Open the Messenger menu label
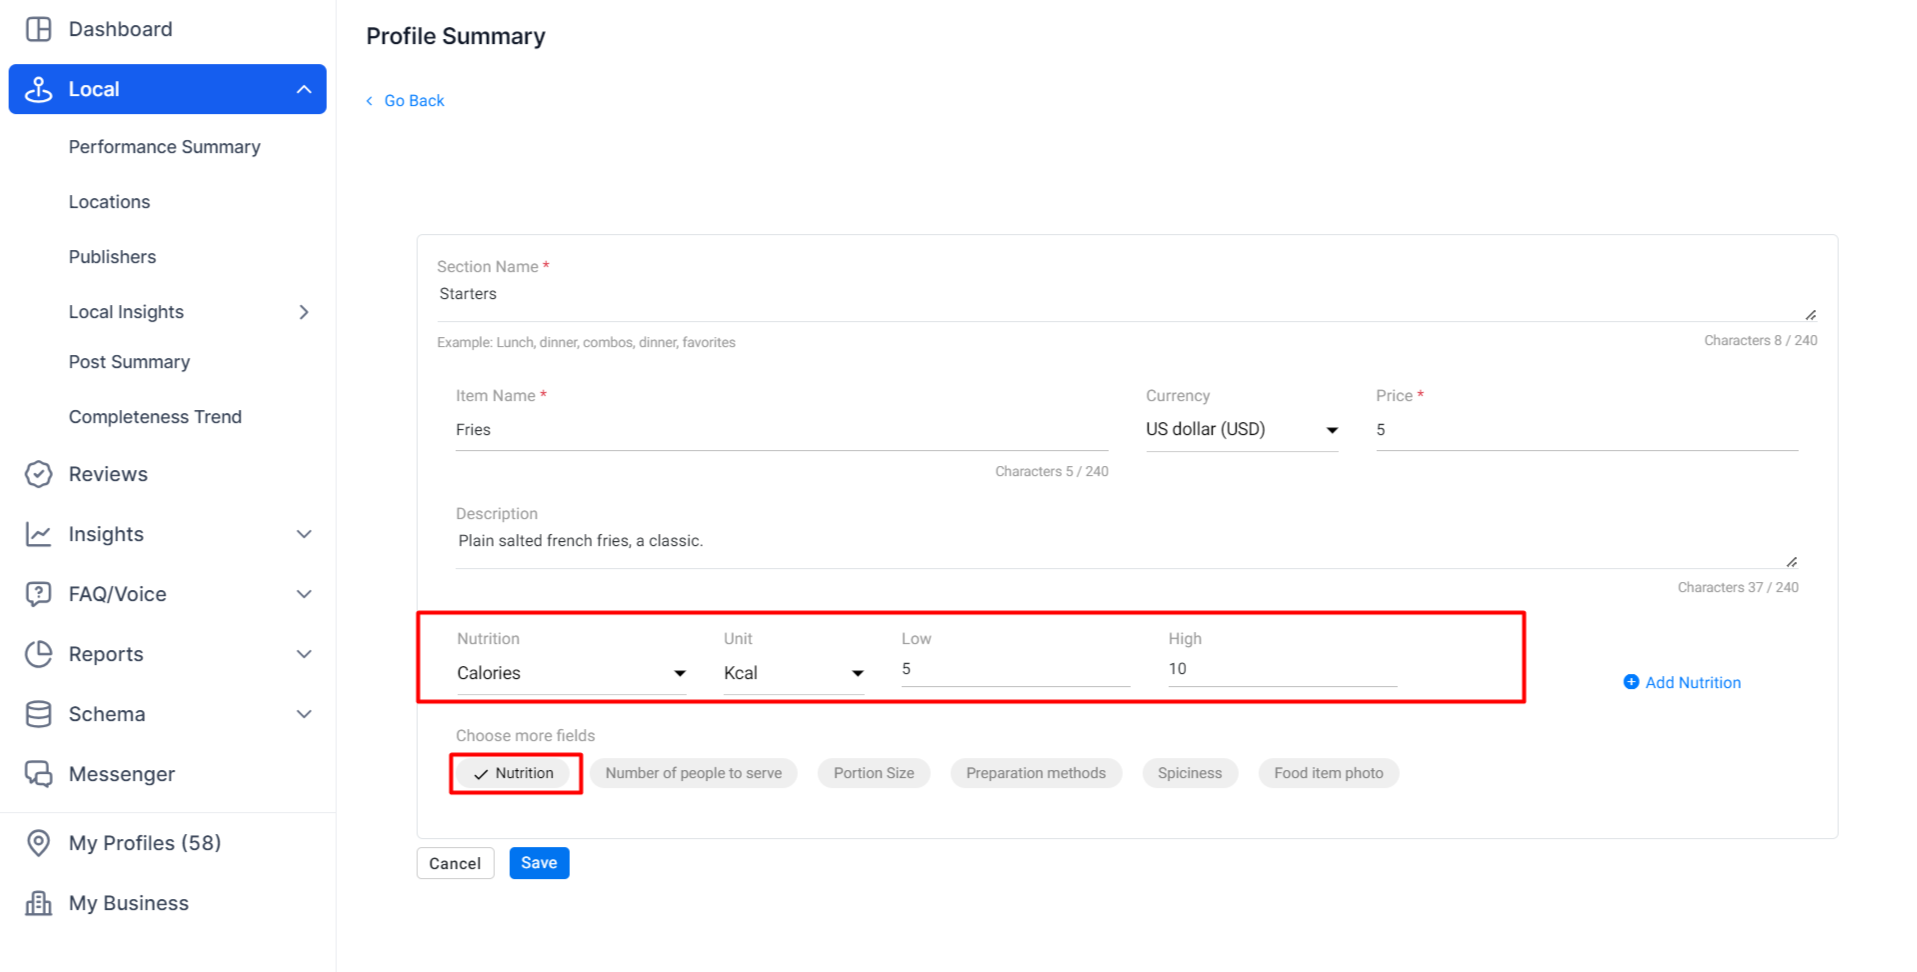The height and width of the screenshot is (972, 1917). click(x=122, y=774)
